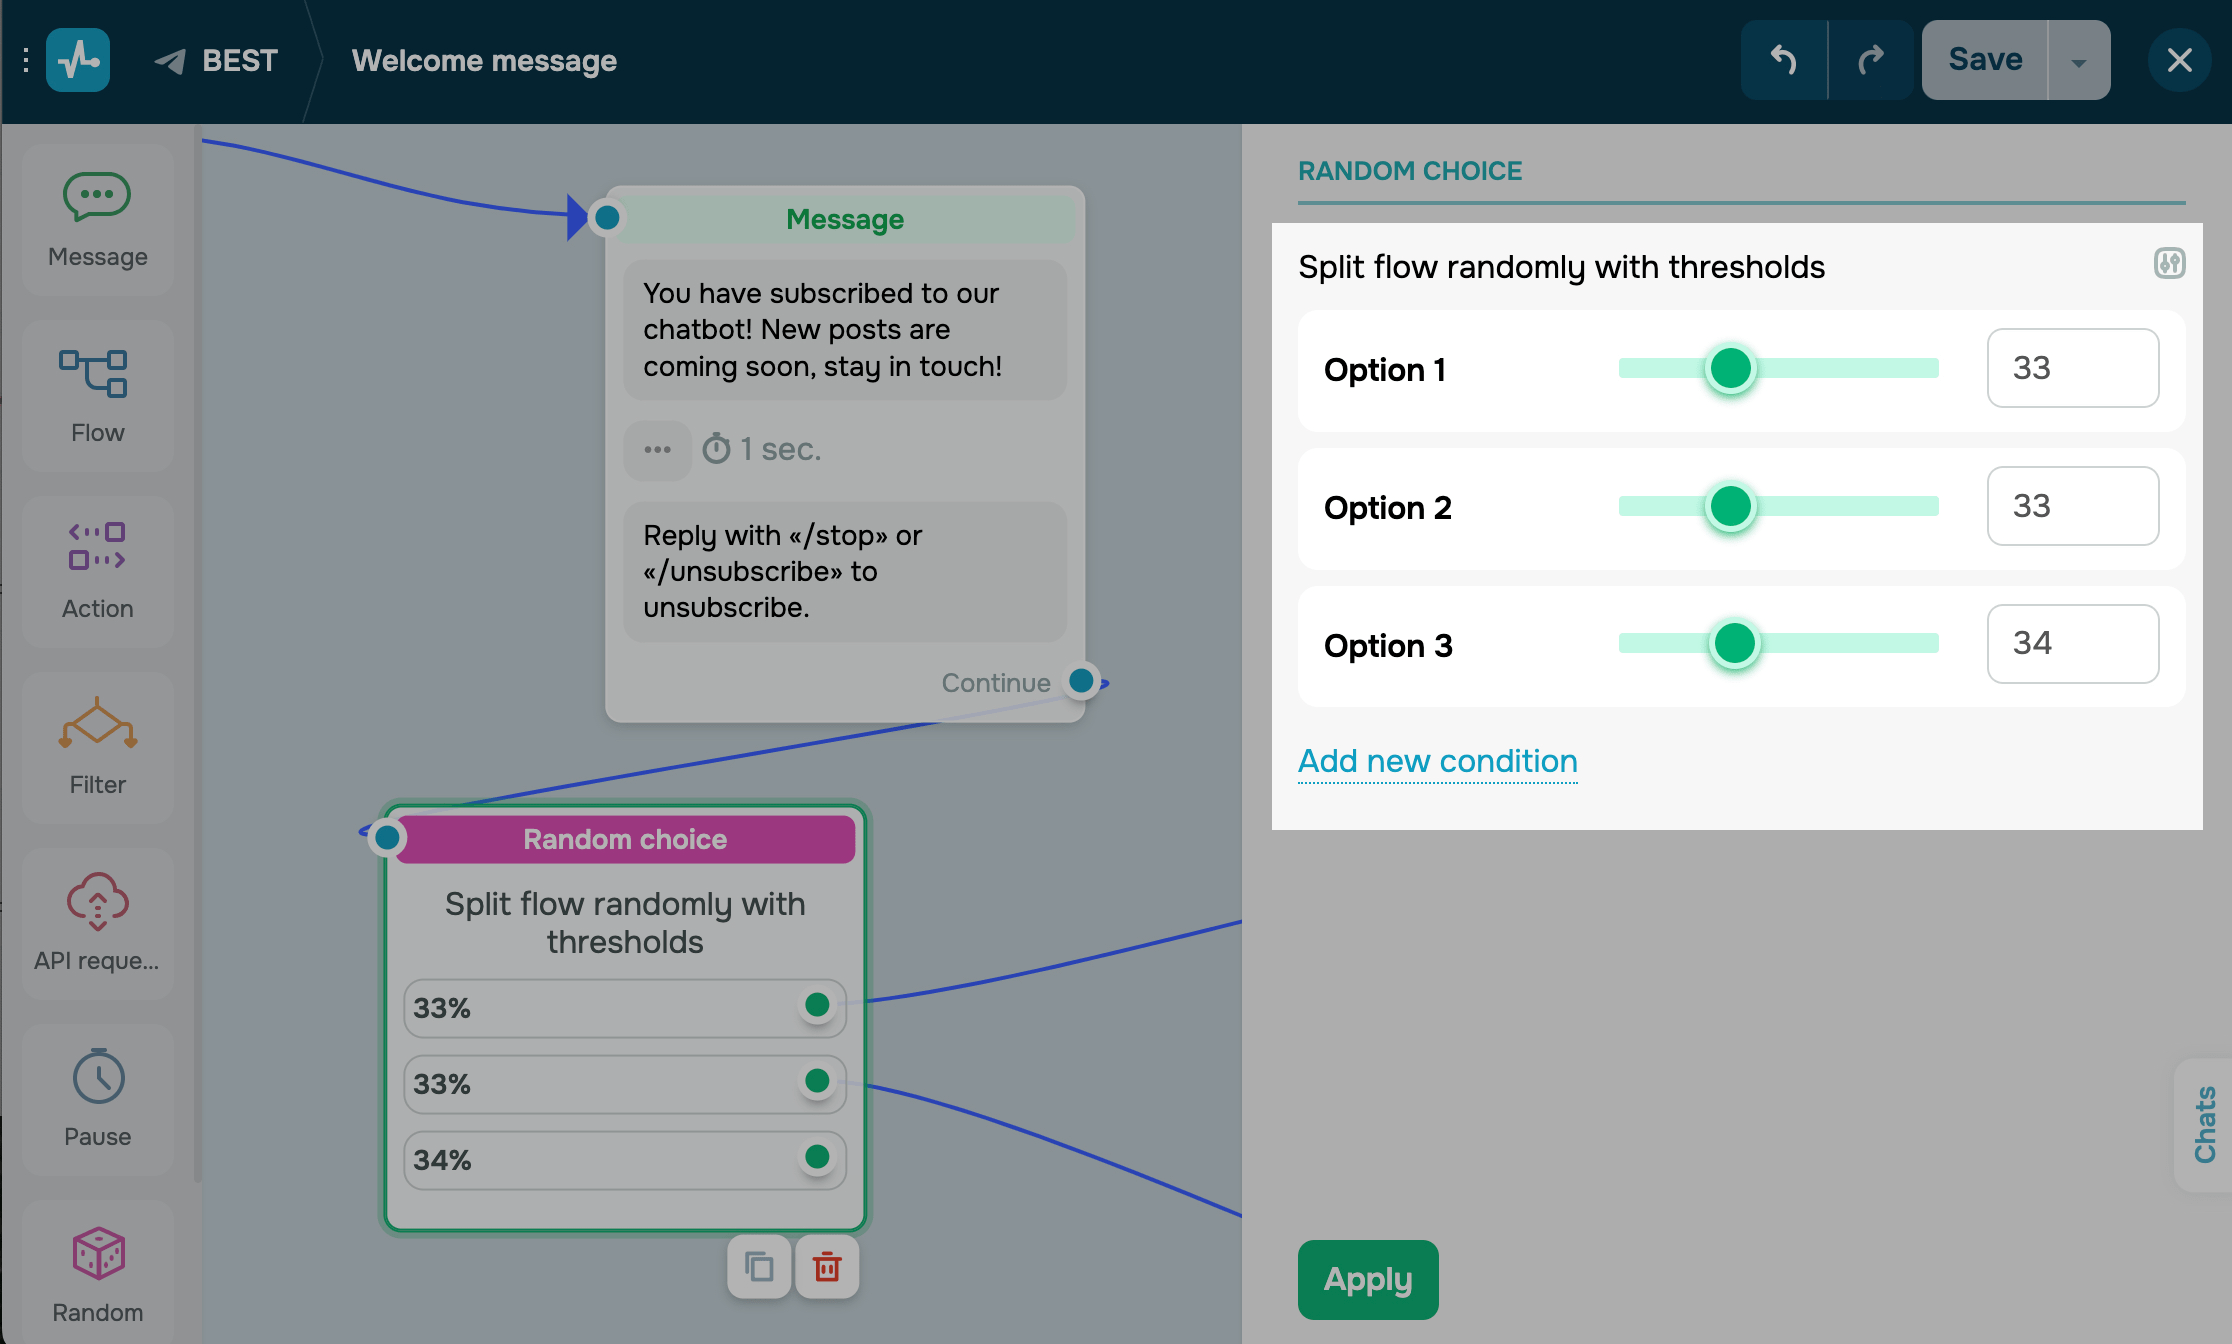Open the three-dot menu left of logo
This screenshot has width=2232, height=1344.
pyautogui.click(x=25, y=60)
